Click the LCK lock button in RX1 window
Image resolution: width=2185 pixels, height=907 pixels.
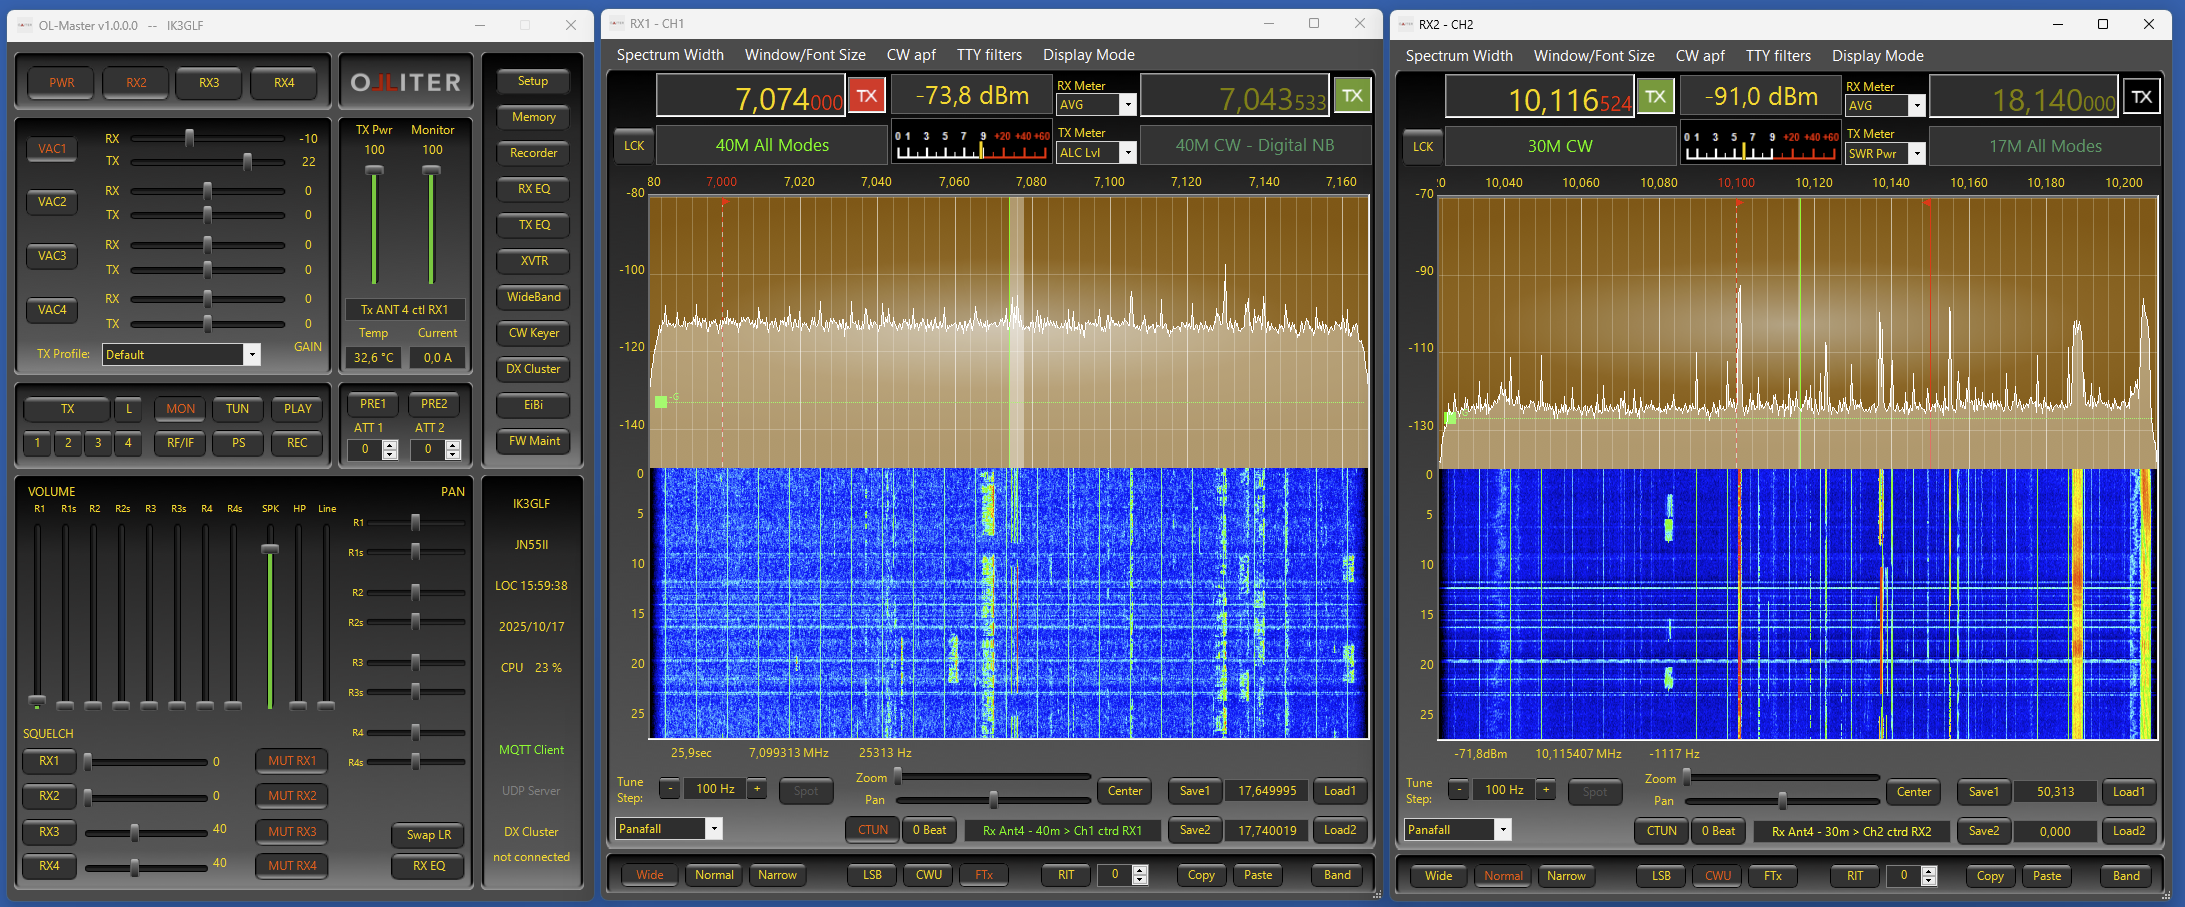pos(634,146)
